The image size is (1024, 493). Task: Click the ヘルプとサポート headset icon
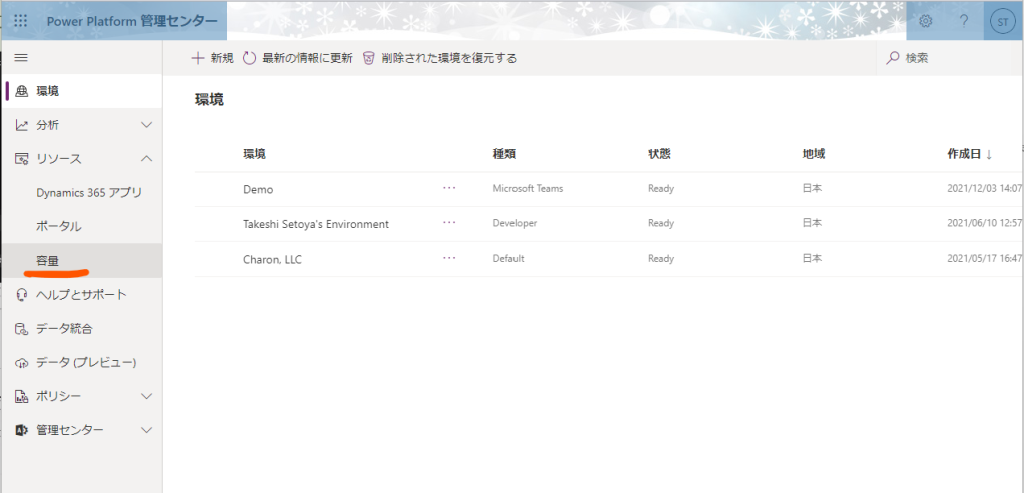coord(22,294)
